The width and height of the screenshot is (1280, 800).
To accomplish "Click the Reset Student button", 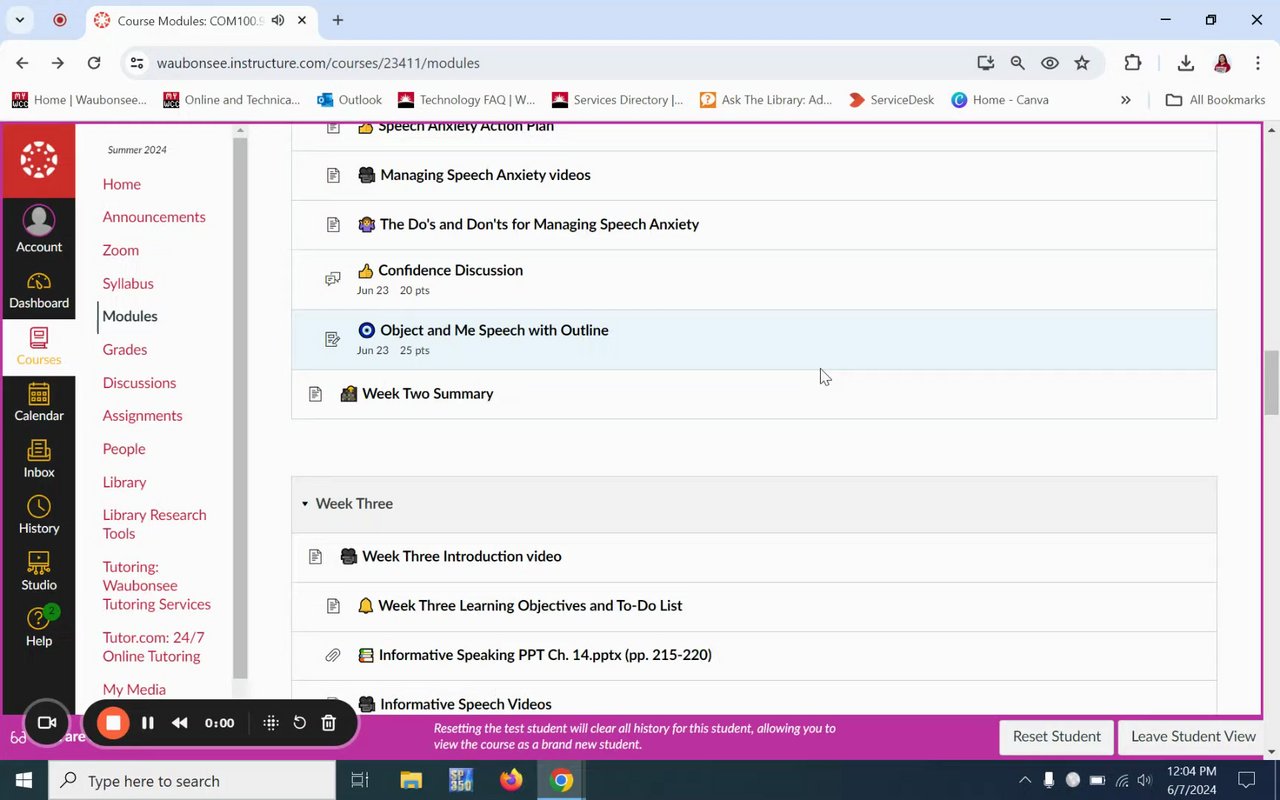I will (1056, 737).
